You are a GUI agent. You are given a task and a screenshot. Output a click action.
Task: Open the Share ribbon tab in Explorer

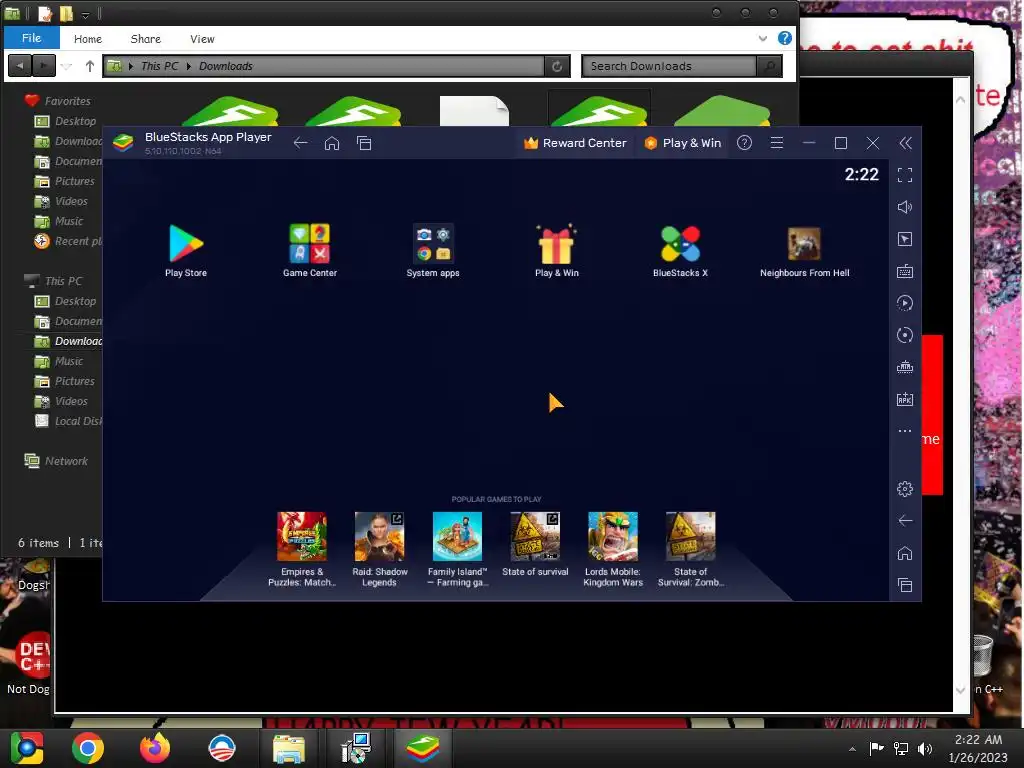point(146,39)
